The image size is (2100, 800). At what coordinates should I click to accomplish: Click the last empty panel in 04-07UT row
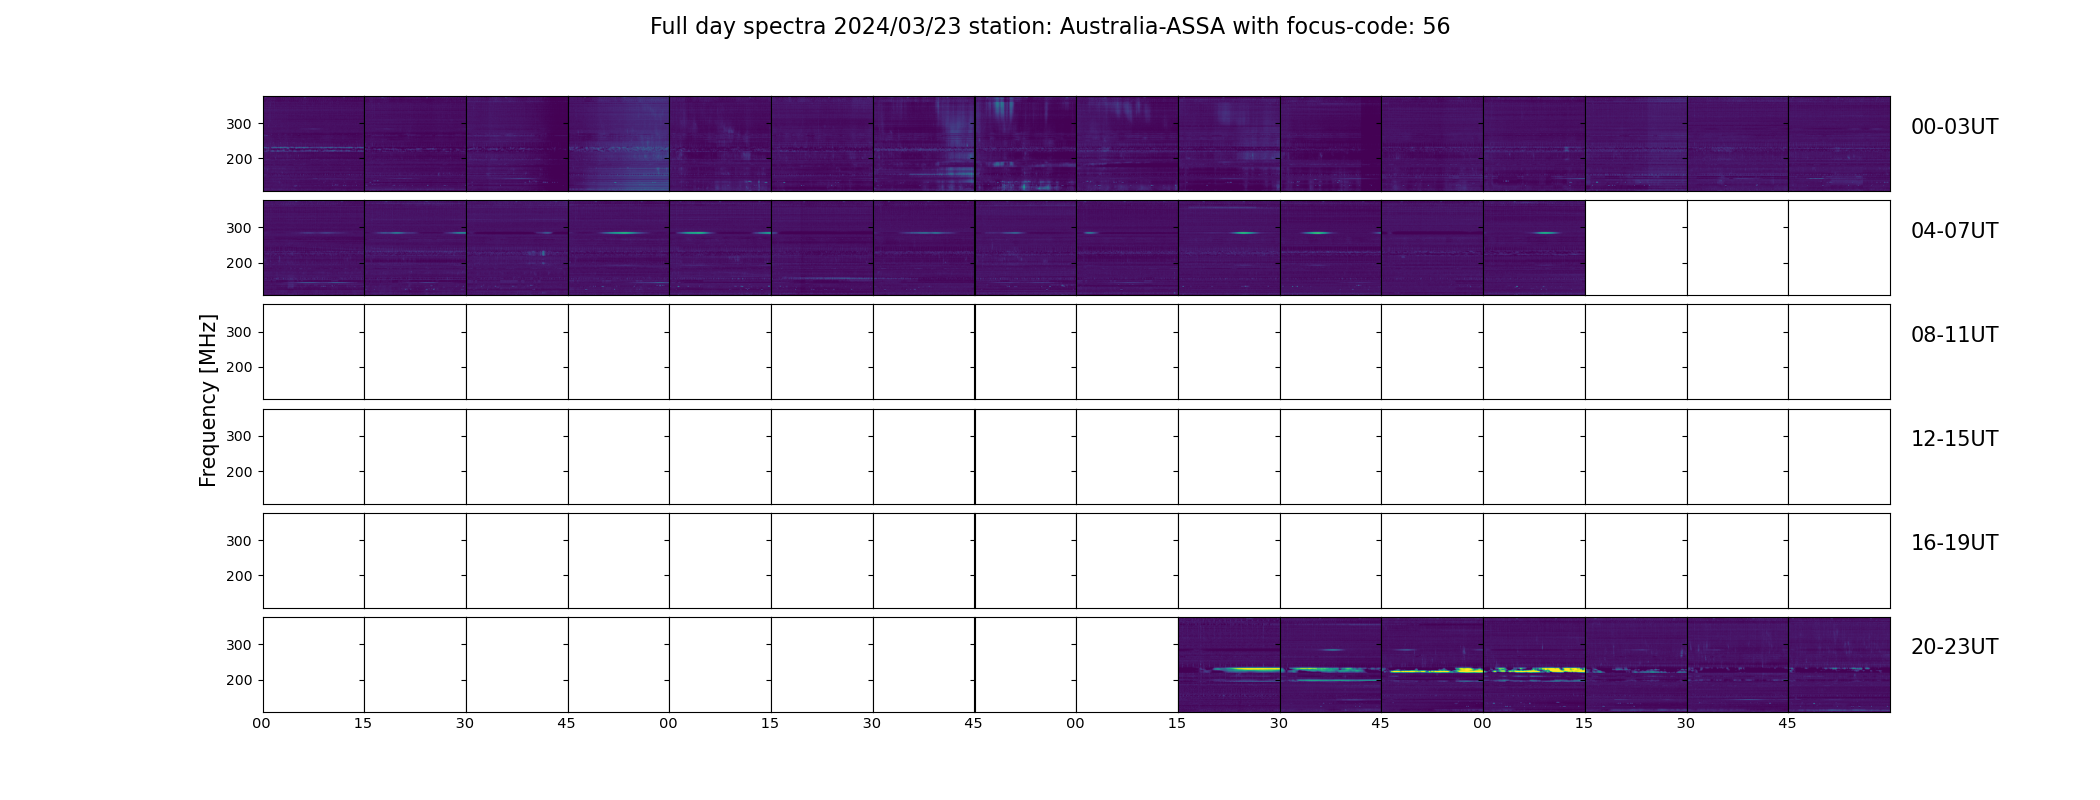click(x=1839, y=248)
